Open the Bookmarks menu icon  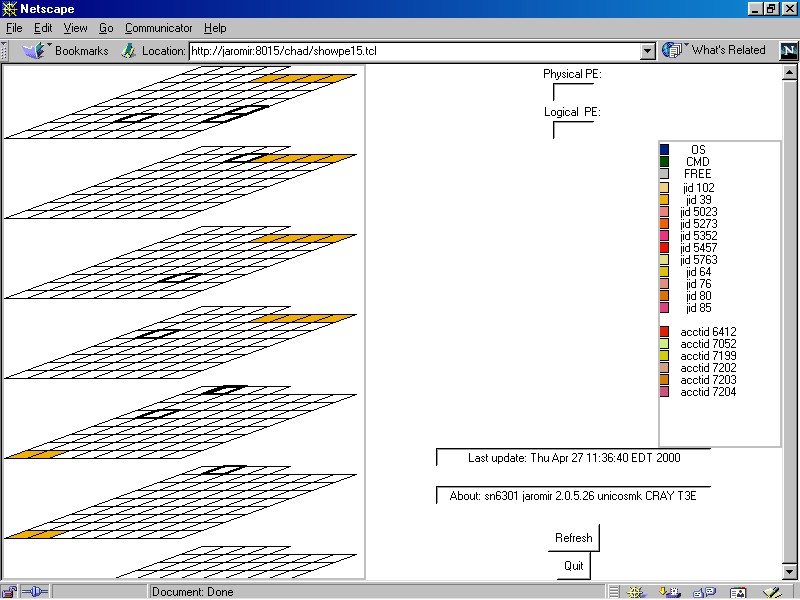(x=35, y=50)
